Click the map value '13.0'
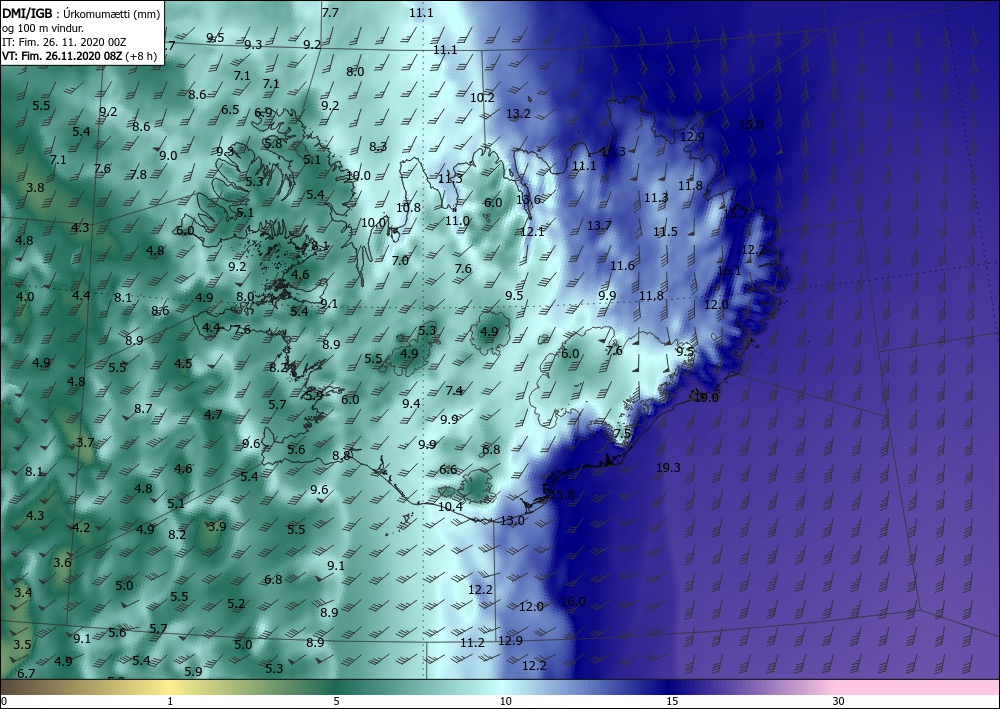Image resolution: width=1000 pixels, height=709 pixels. (x=512, y=521)
